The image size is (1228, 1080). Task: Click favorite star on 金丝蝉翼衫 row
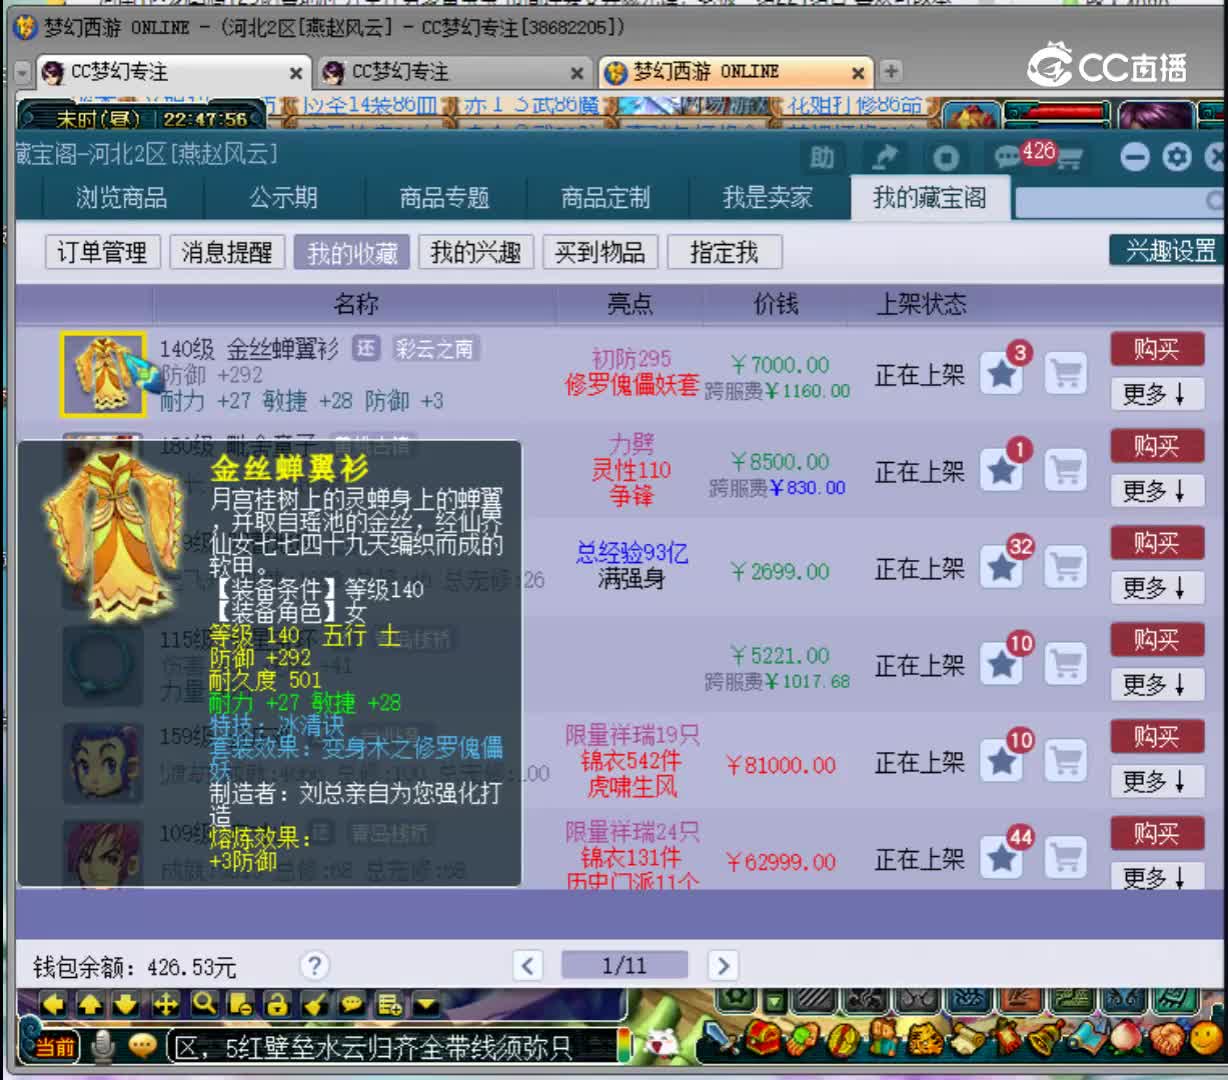click(1002, 373)
